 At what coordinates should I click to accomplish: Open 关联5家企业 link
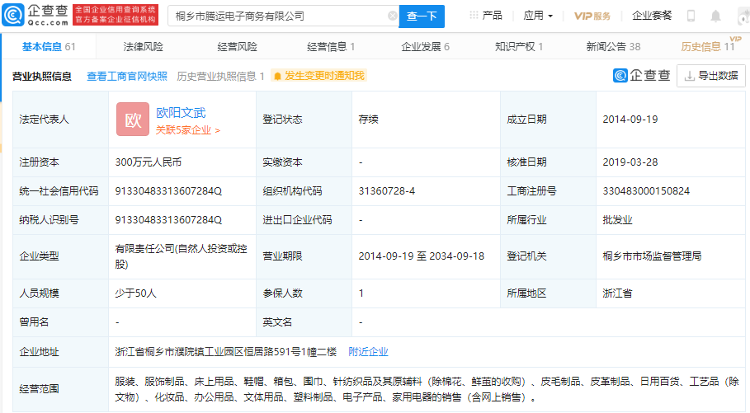coord(188,130)
